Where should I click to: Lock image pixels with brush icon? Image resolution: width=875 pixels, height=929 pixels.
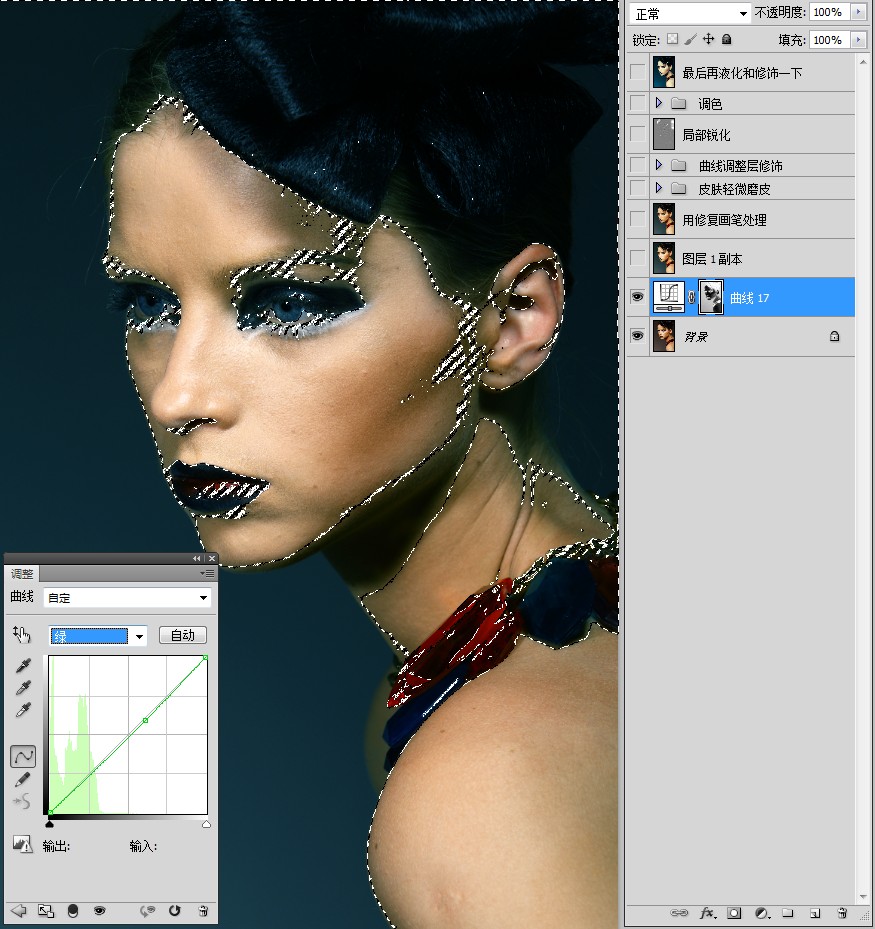point(690,39)
